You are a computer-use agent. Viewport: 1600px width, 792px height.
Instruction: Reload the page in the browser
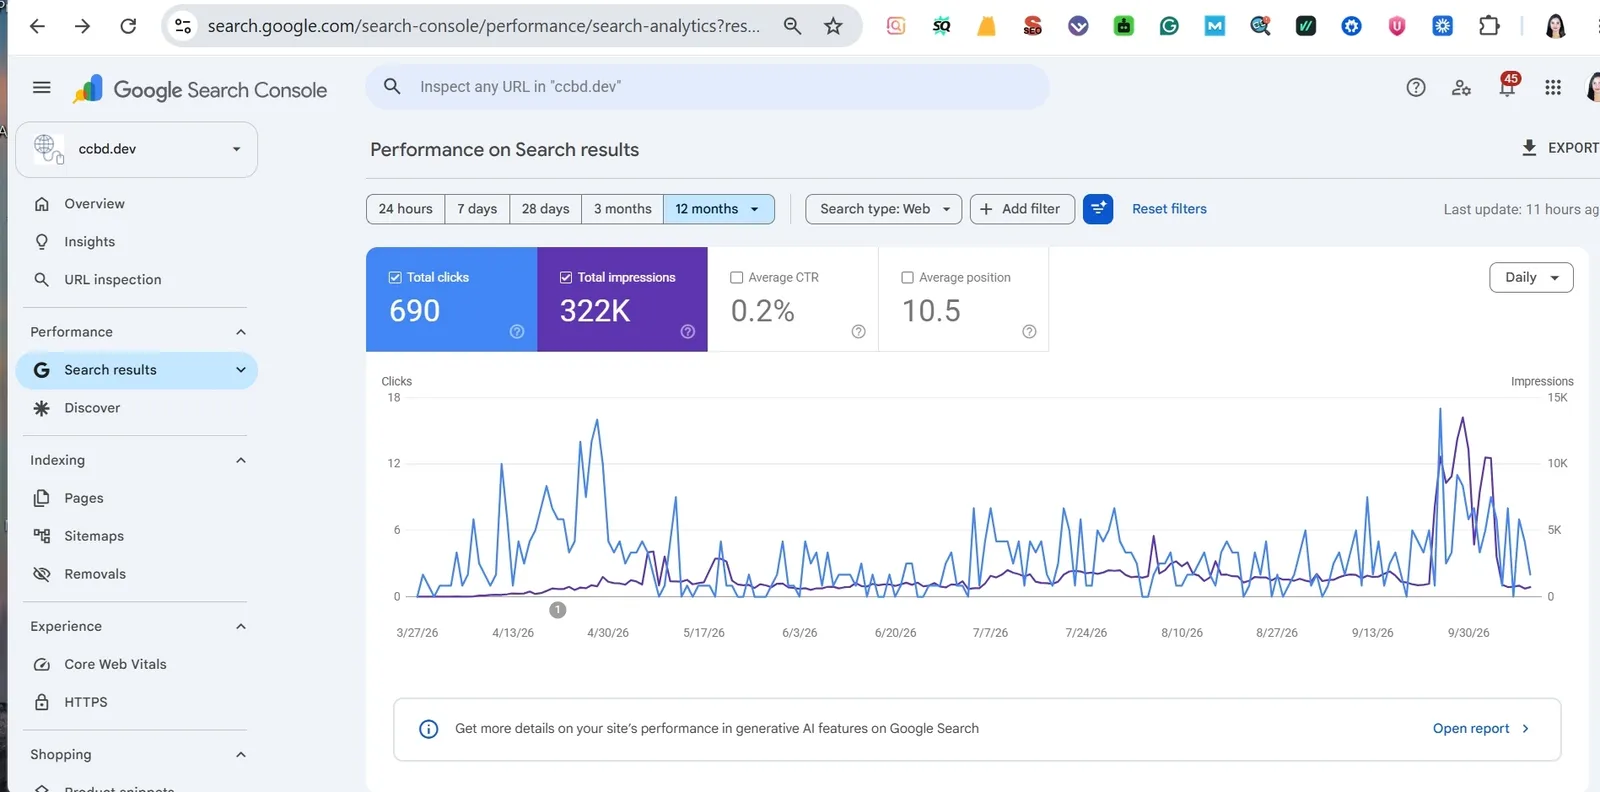pyautogui.click(x=128, y=26)
